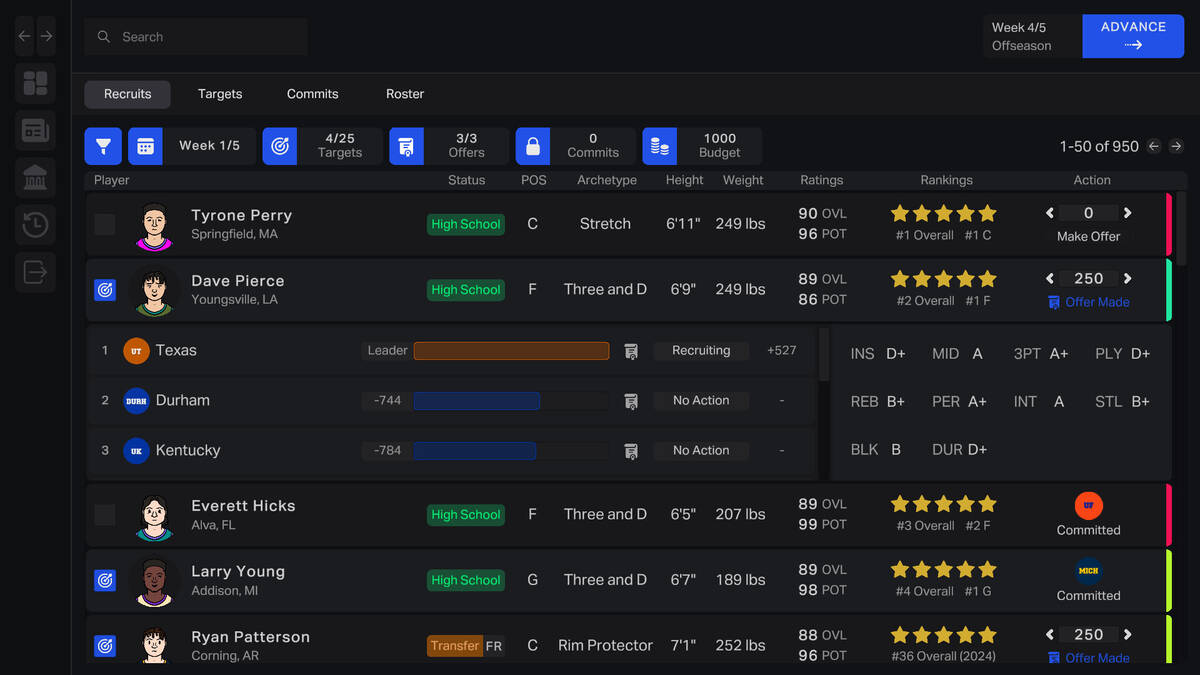Click the Advance week button

(1133, 36)
